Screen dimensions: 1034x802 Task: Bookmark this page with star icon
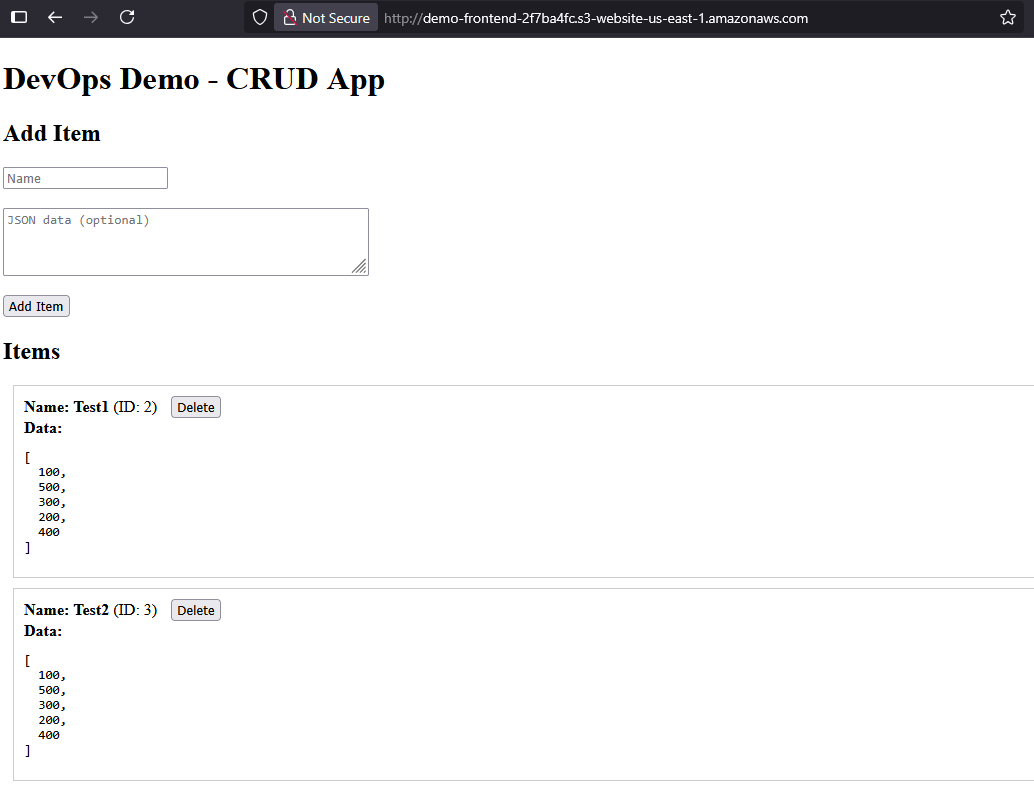[x=1008, y=17]
